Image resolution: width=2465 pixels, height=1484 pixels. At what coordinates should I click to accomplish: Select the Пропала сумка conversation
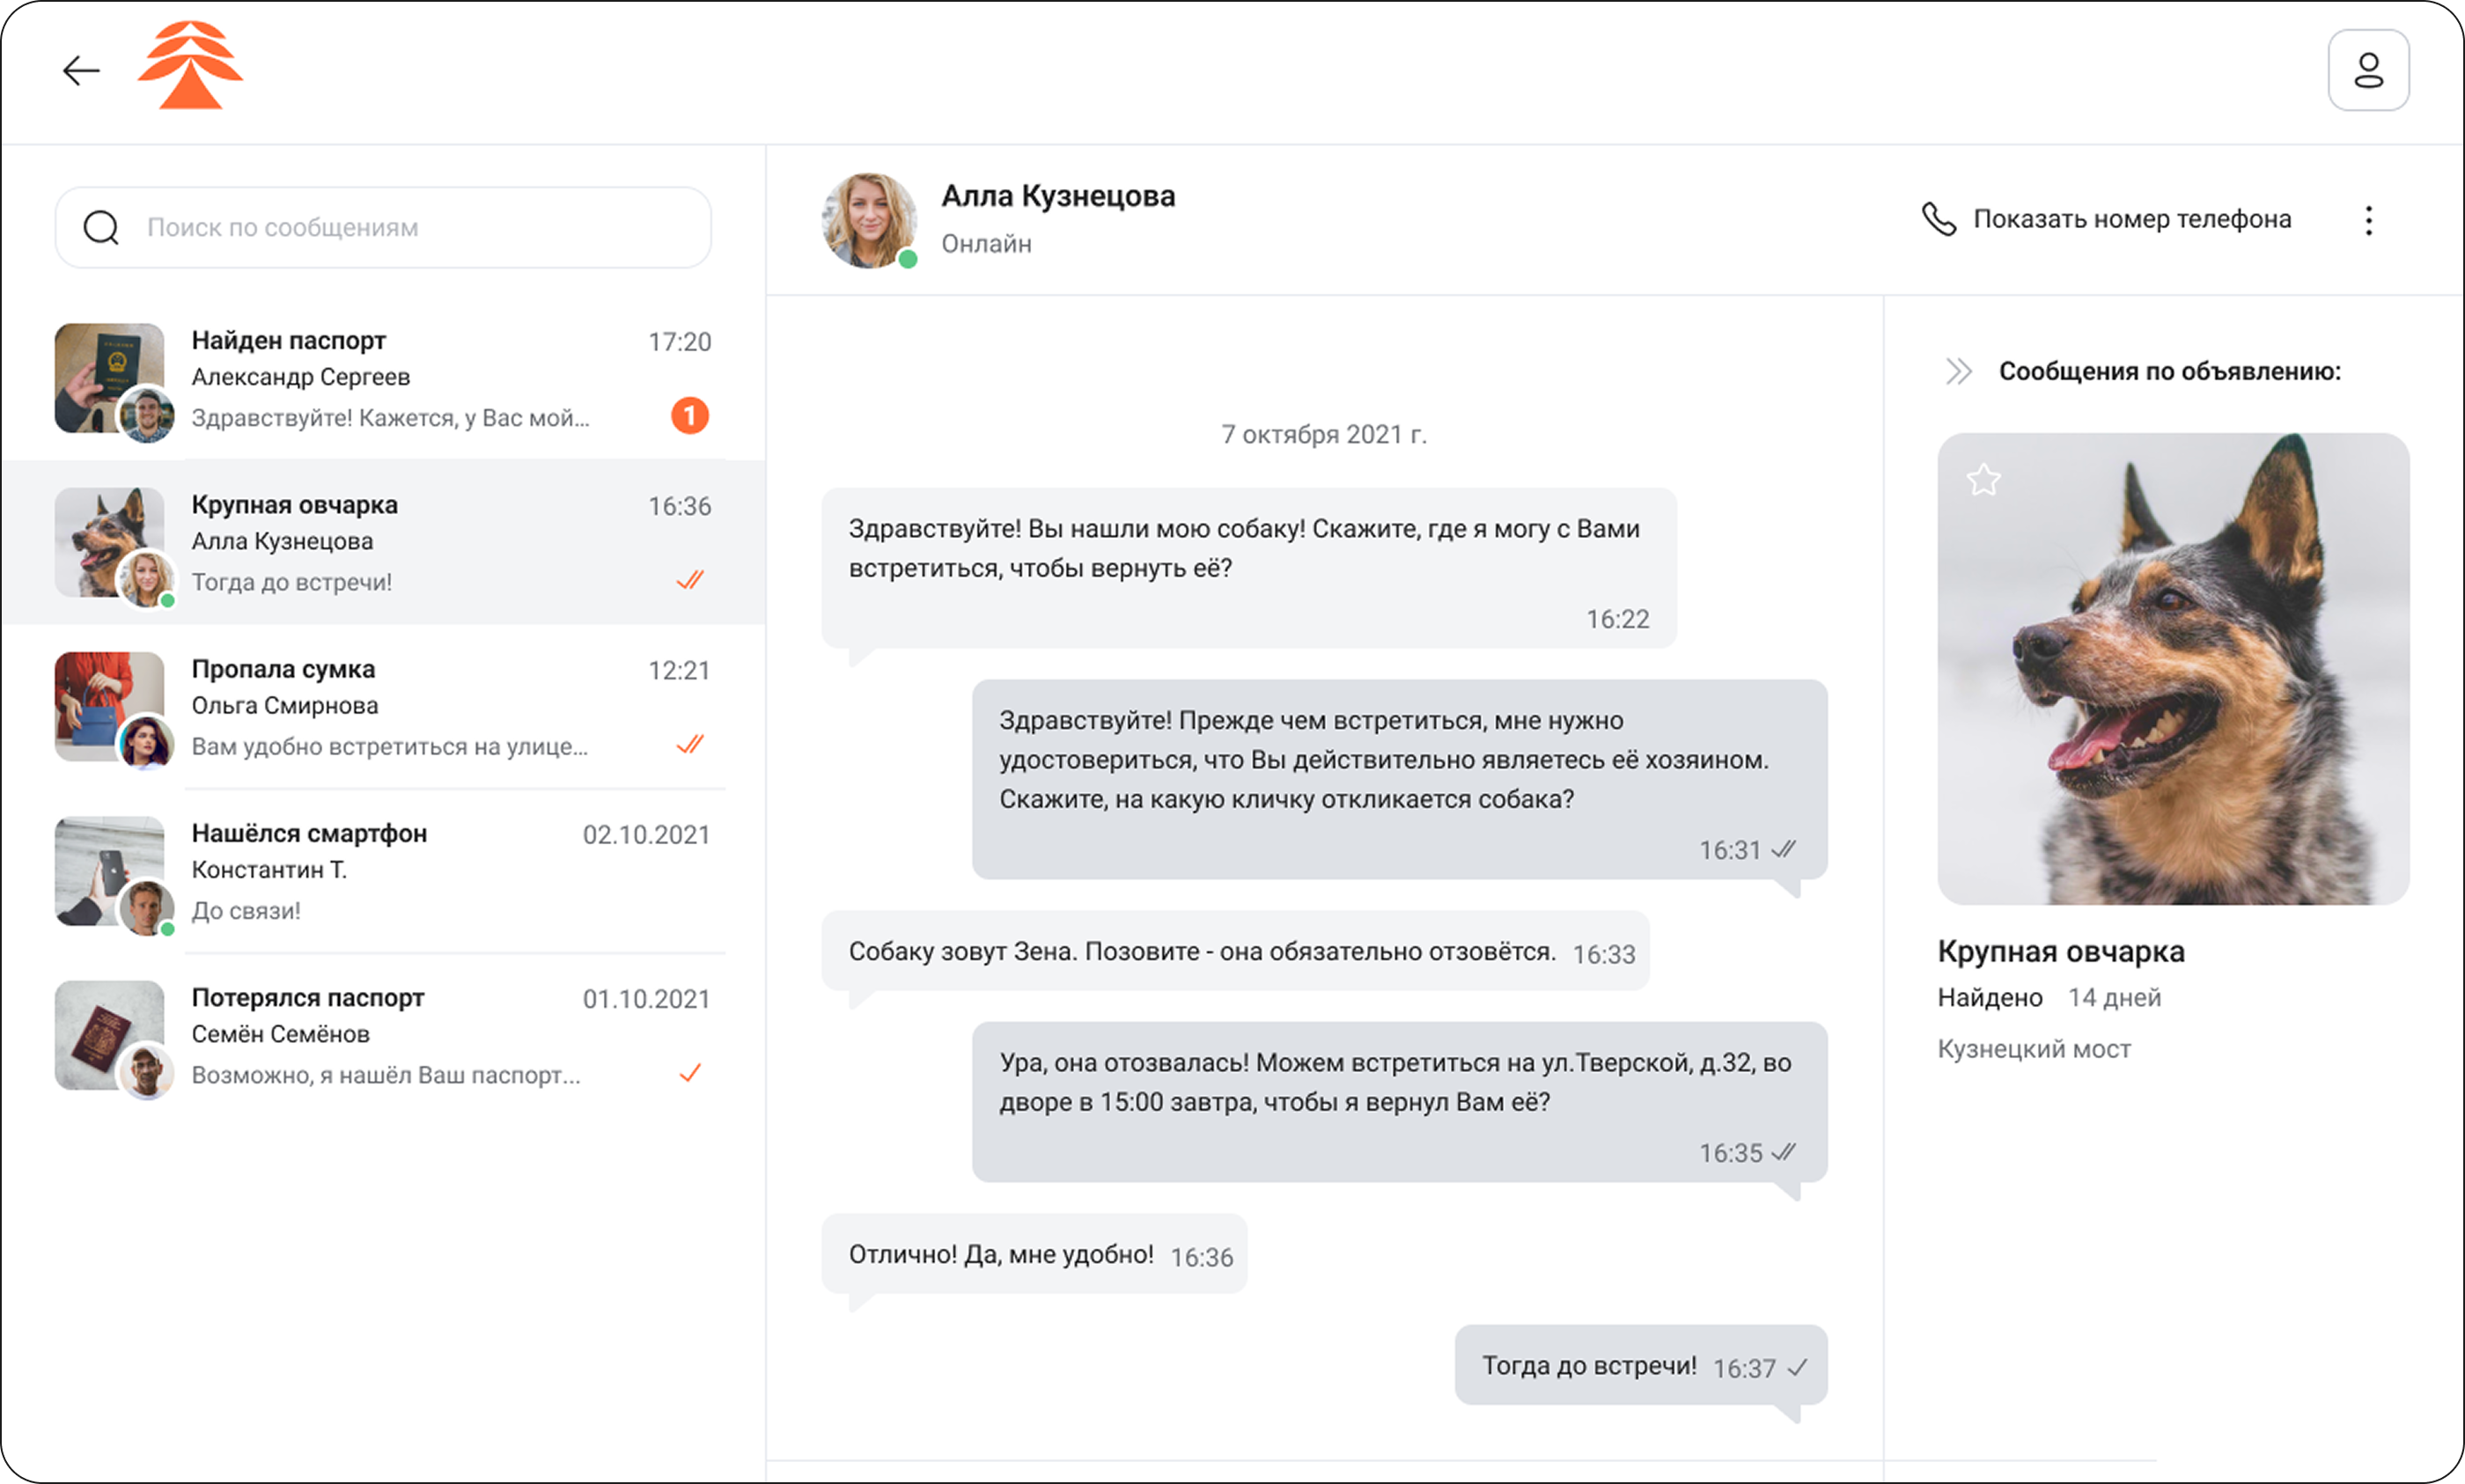[x=383, y=707]
